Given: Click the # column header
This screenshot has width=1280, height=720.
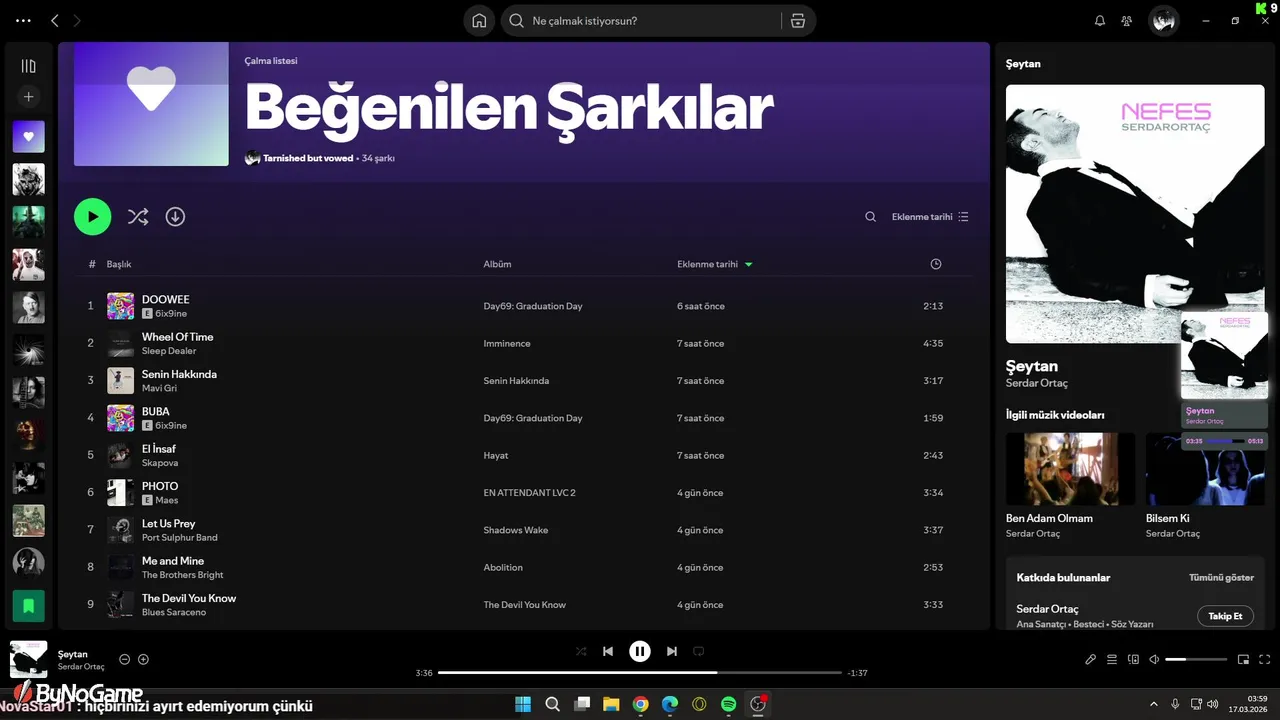Looking at the screenshot, I should 92,264.
